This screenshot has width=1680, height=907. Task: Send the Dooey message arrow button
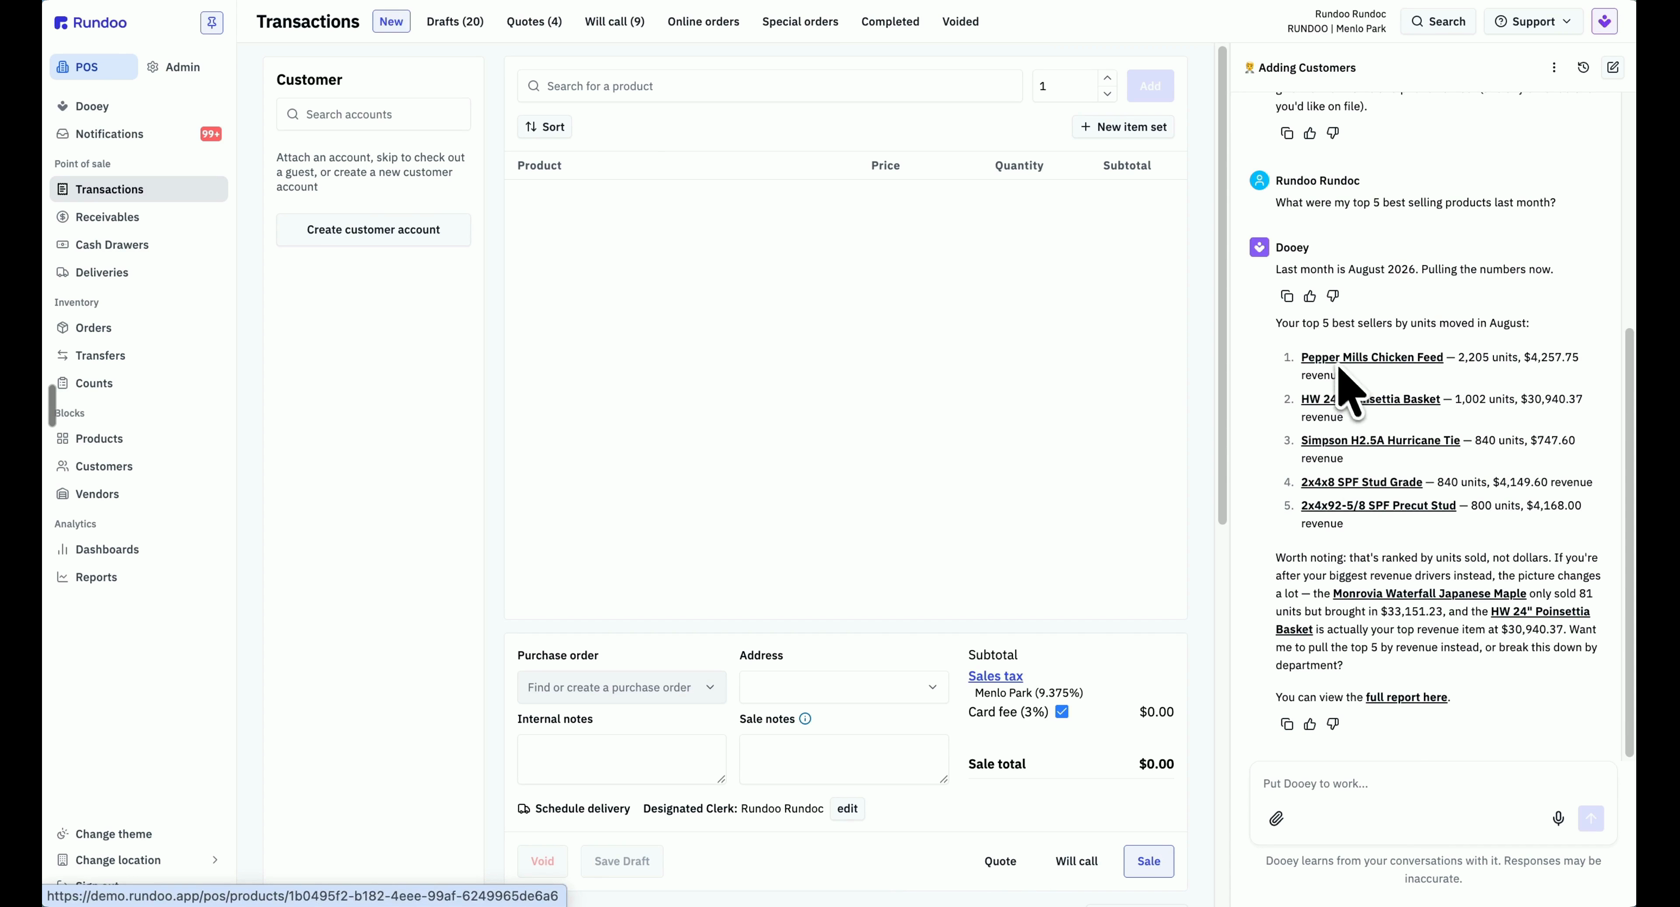tap(1591, 818)
